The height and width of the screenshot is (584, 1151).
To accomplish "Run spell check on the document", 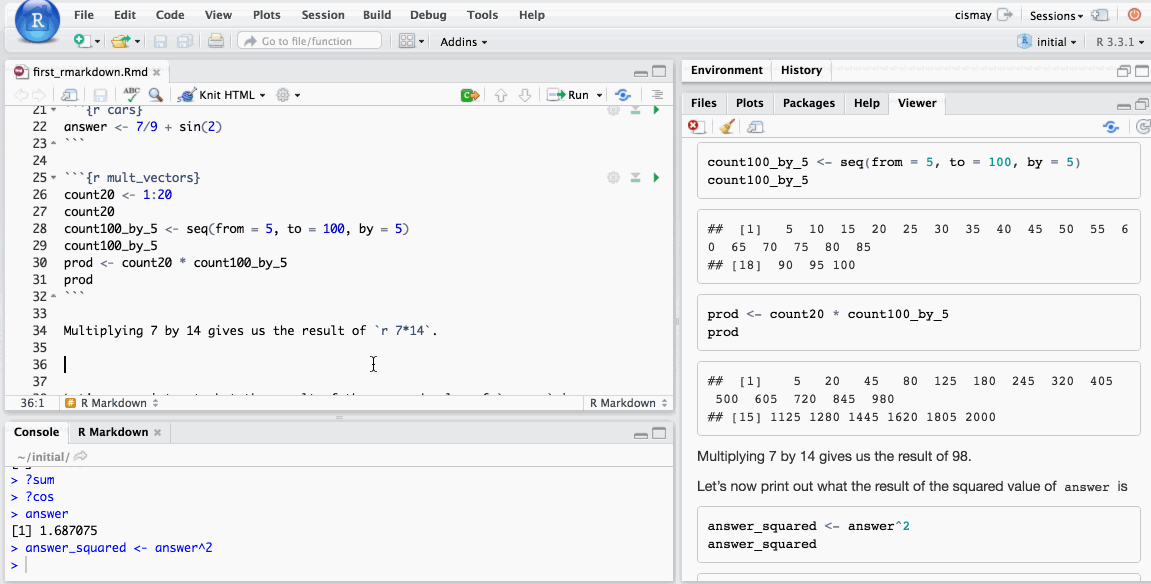I will (132, 95).
